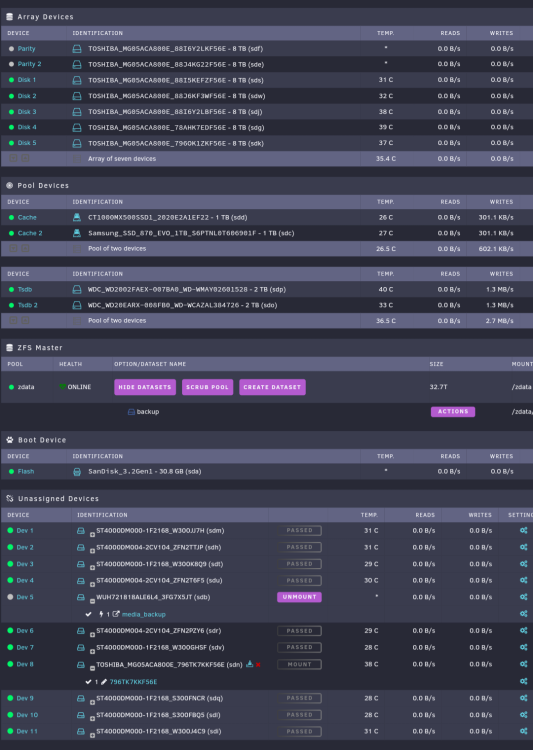The image size is (533, 750).
Task: Expand partitions of Dev 6 (sdr)
Action: click(92, 635)
